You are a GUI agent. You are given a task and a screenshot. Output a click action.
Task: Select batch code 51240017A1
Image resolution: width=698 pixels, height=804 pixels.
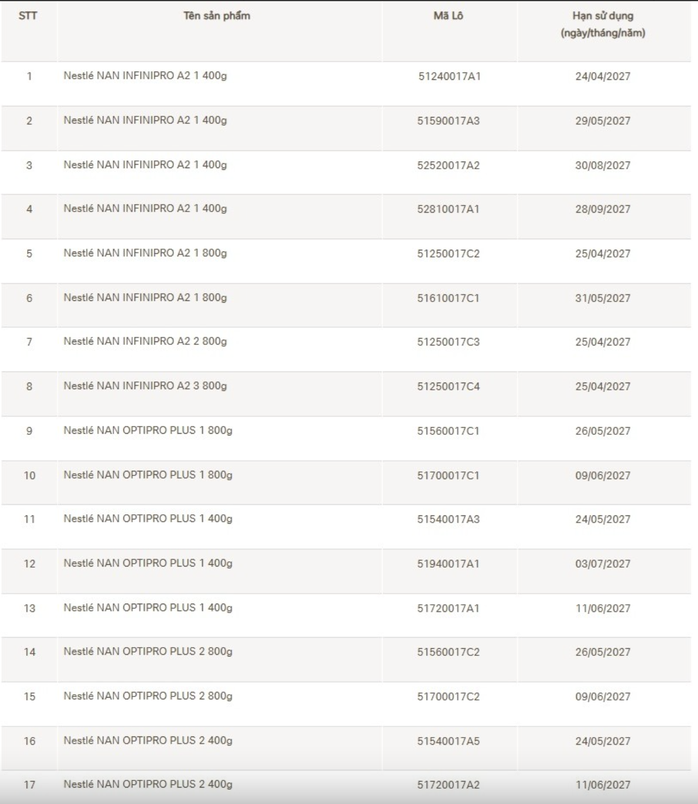coord(448,76)
